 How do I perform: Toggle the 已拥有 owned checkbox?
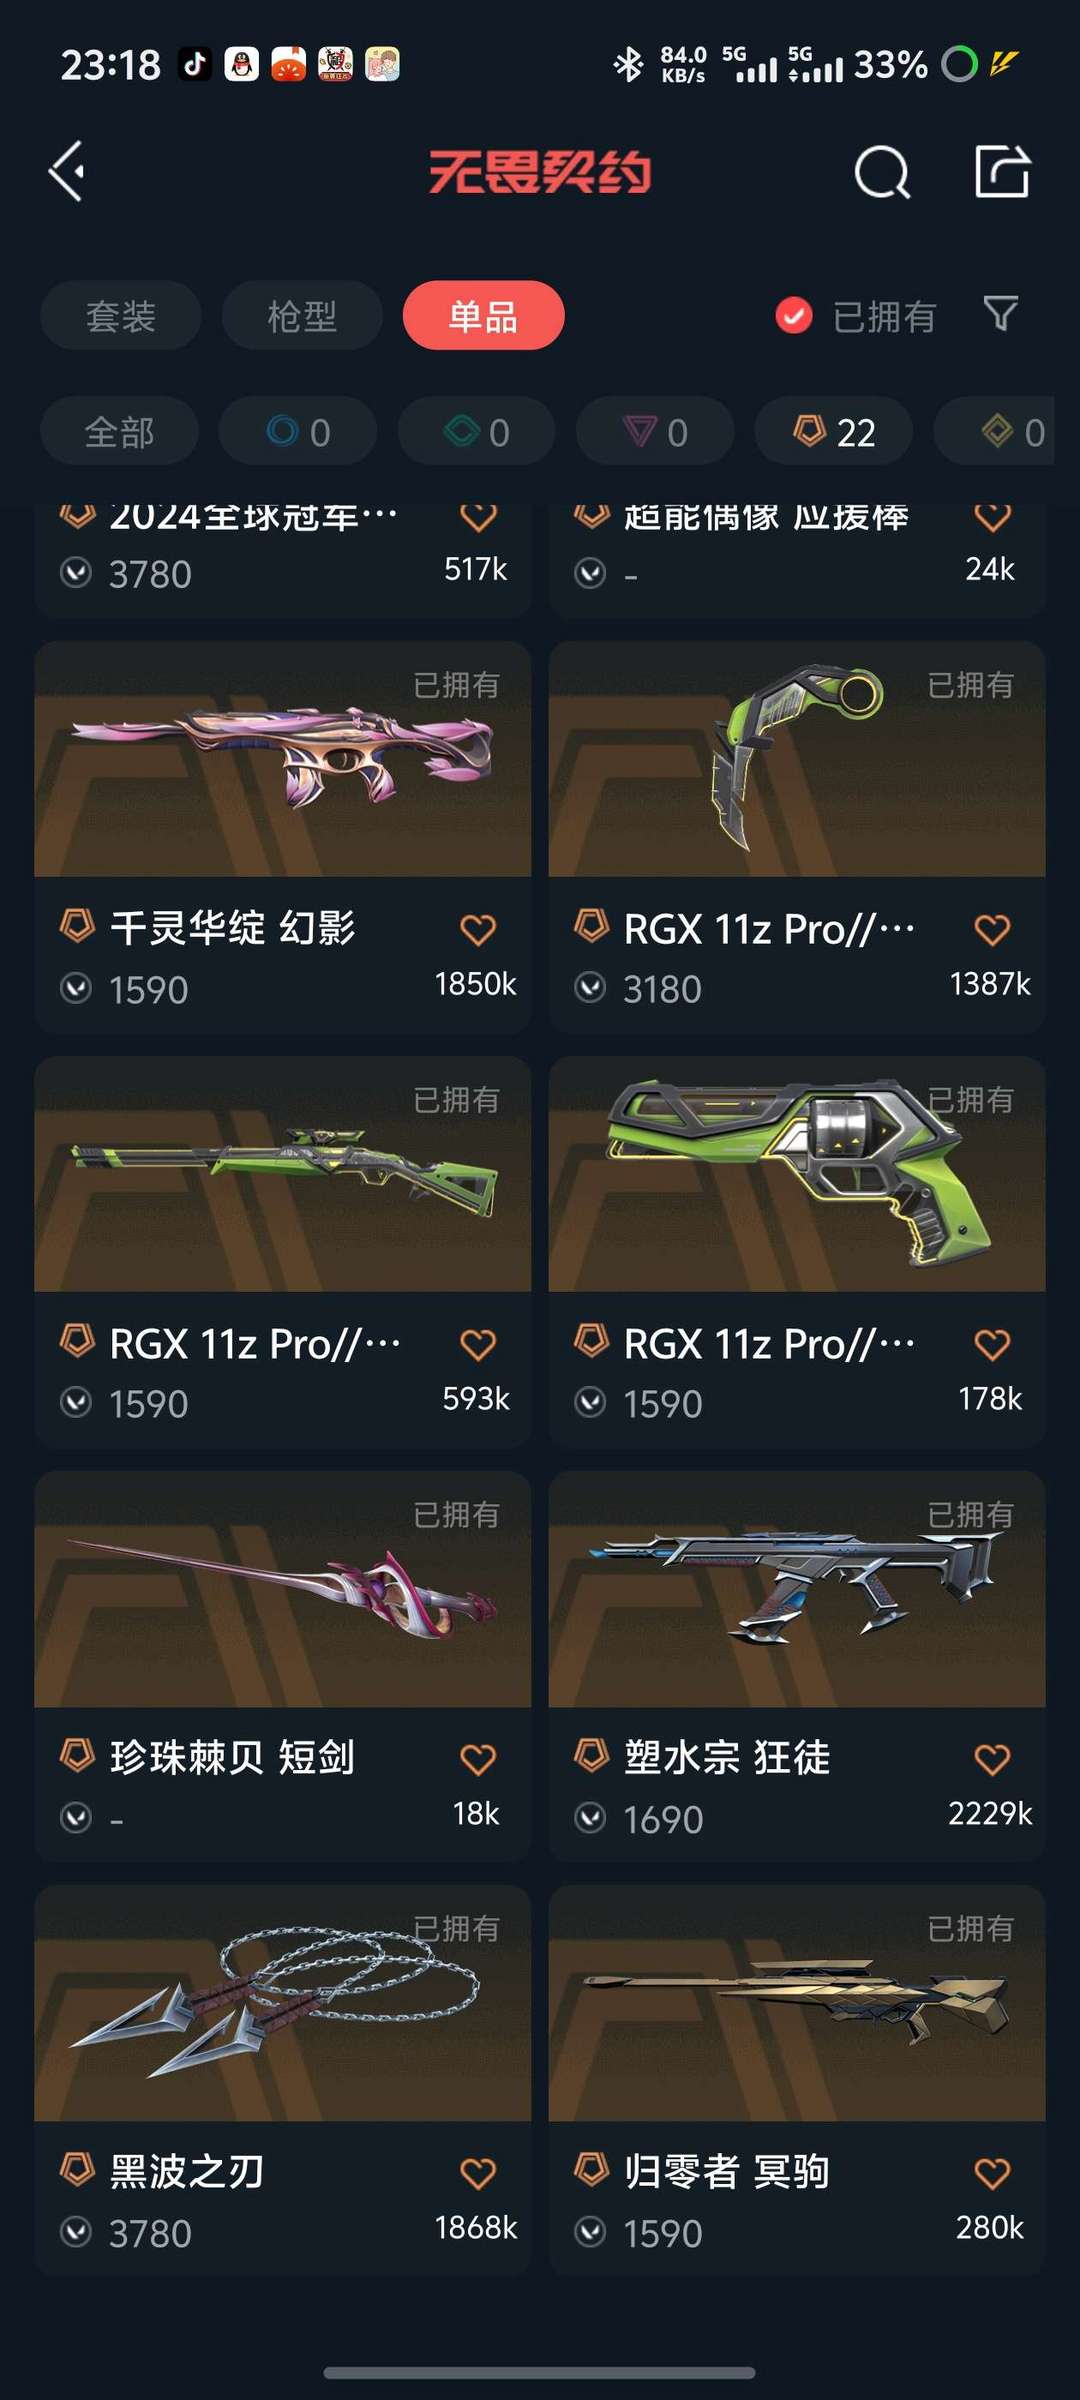coord(794,316)
